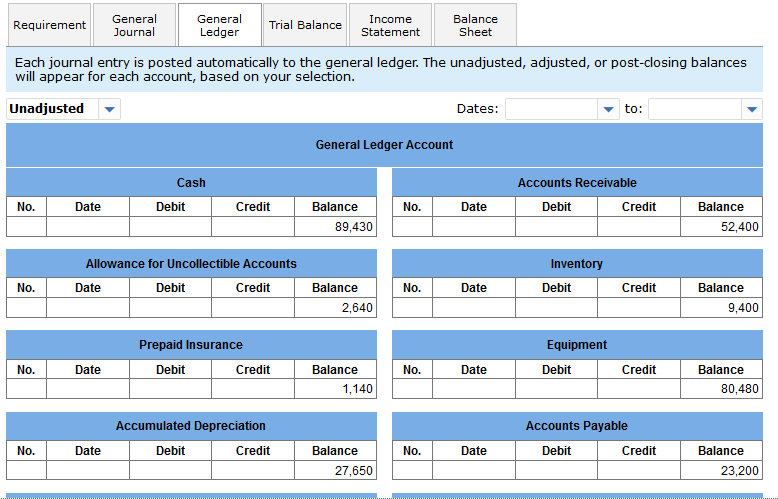This screenshot has height=499, width=778.
Task: Select Accounts Receivable balance 52,400
Action: tap(721, 227)
